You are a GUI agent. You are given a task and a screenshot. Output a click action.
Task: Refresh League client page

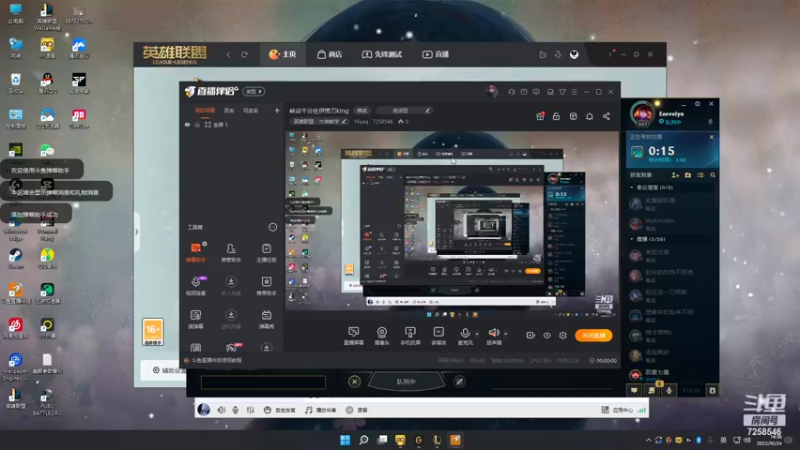[x=244, y=55]
